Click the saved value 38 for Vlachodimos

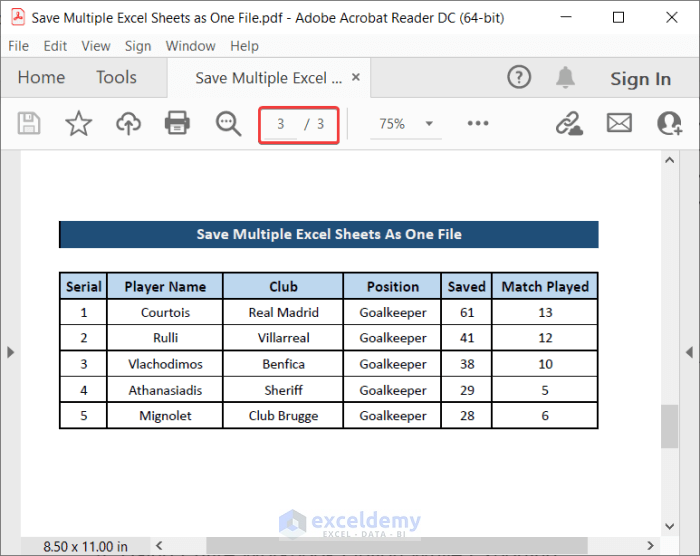[x=467, y=364]
